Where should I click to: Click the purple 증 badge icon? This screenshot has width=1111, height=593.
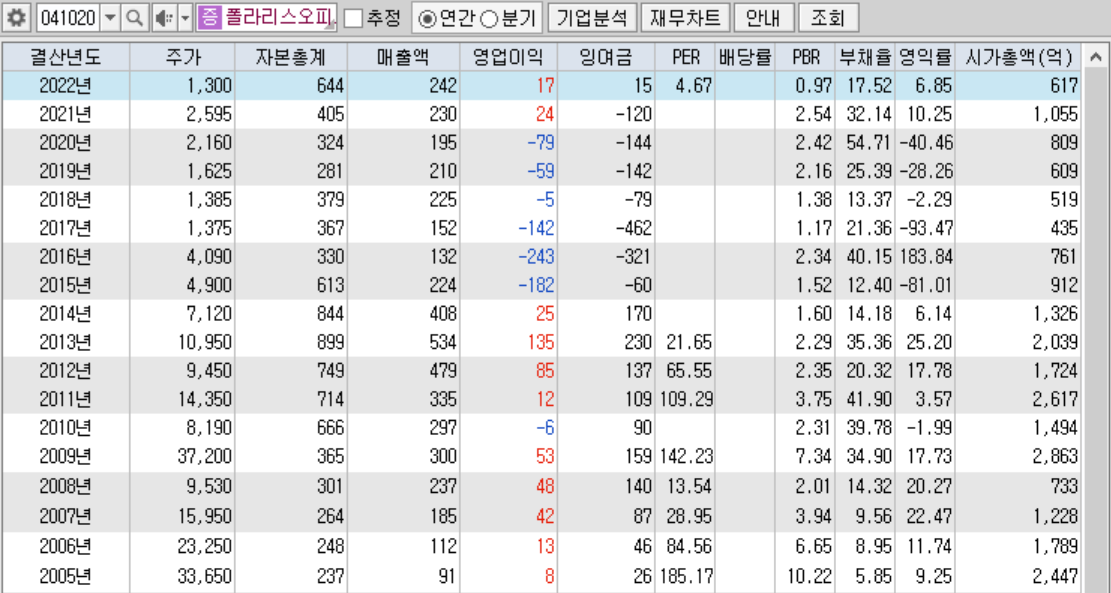(208, 18)
